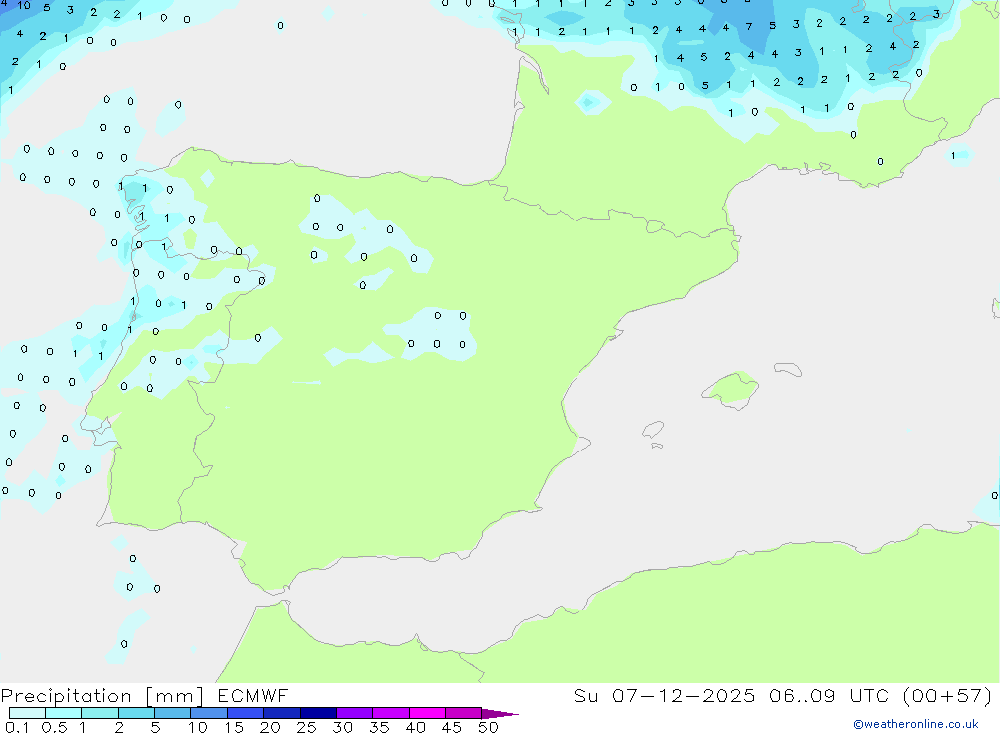This screenshot has width=1000, height=733.
Task: Click the Menorca island outline
Action: 788,369
